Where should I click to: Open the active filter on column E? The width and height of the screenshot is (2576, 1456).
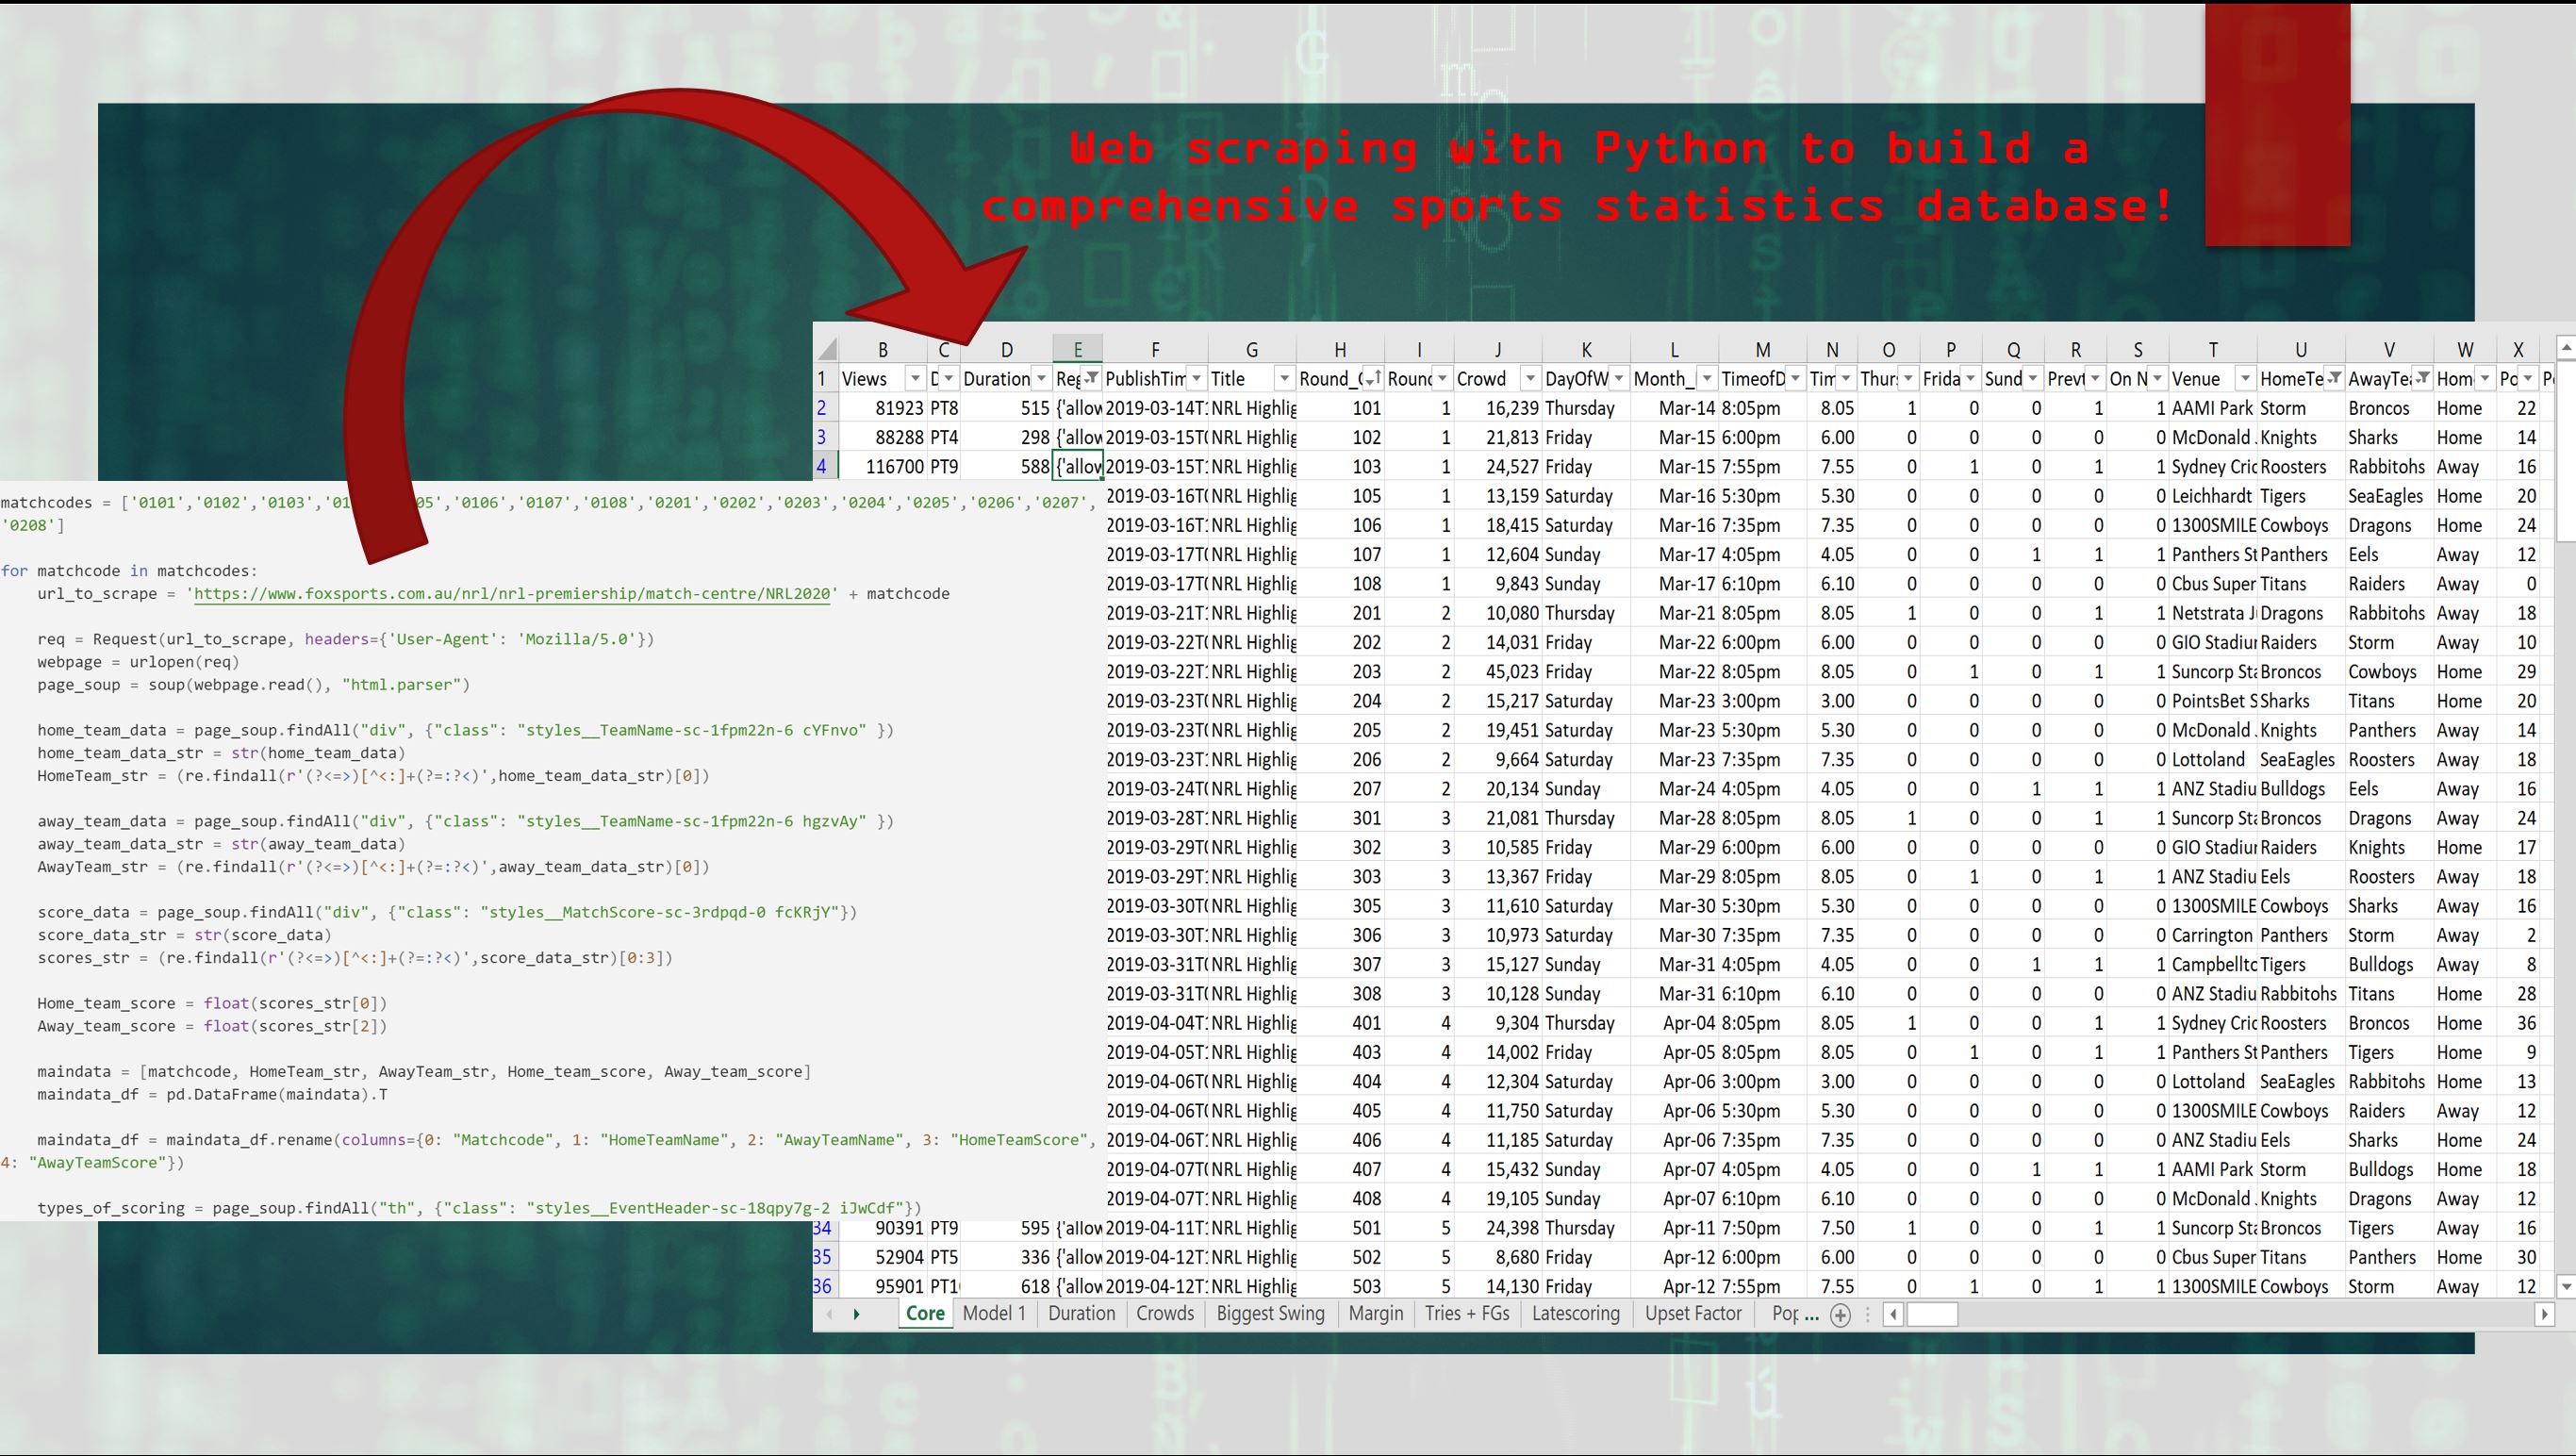[1092, 378]
